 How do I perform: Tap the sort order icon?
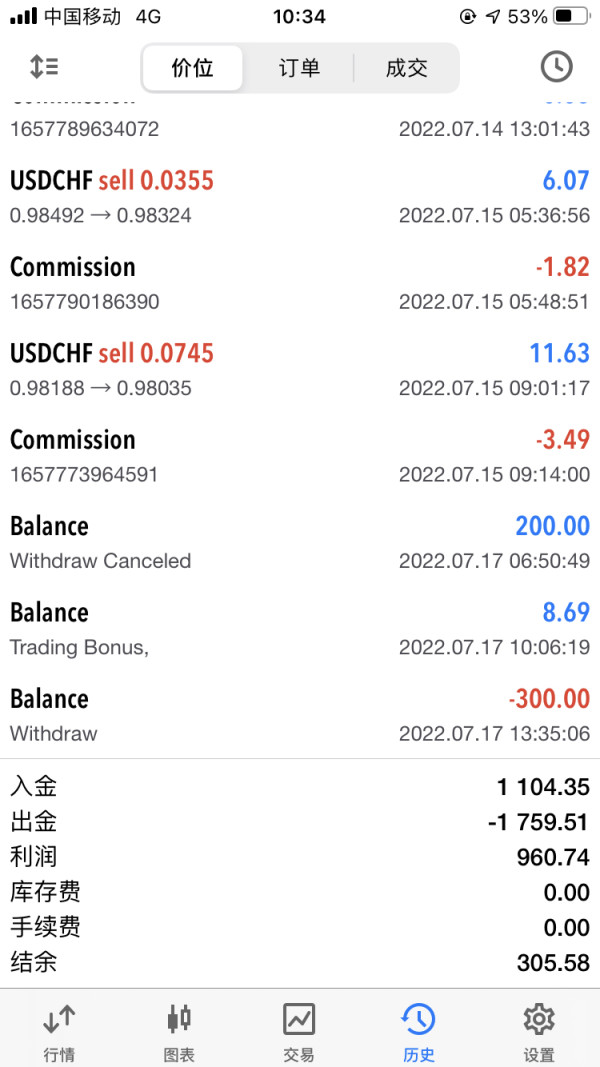click(x=44, y=67)
